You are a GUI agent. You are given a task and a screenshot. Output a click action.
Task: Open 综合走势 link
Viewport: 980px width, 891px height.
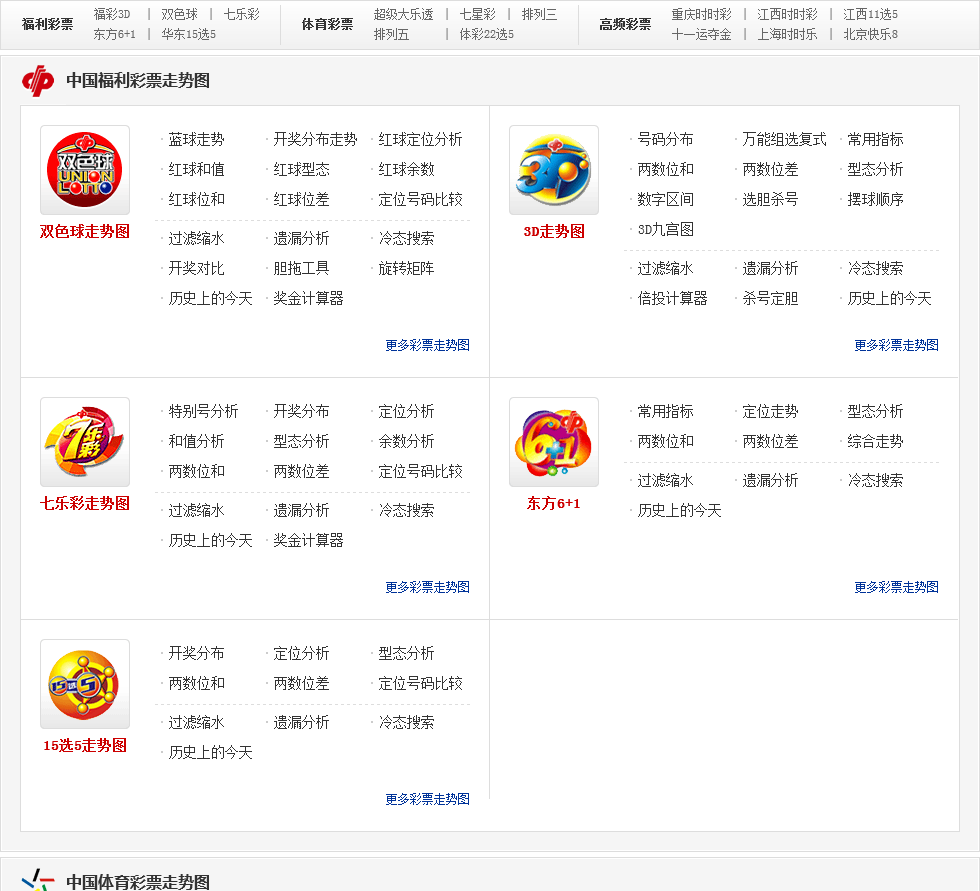(x=875, y=441)
